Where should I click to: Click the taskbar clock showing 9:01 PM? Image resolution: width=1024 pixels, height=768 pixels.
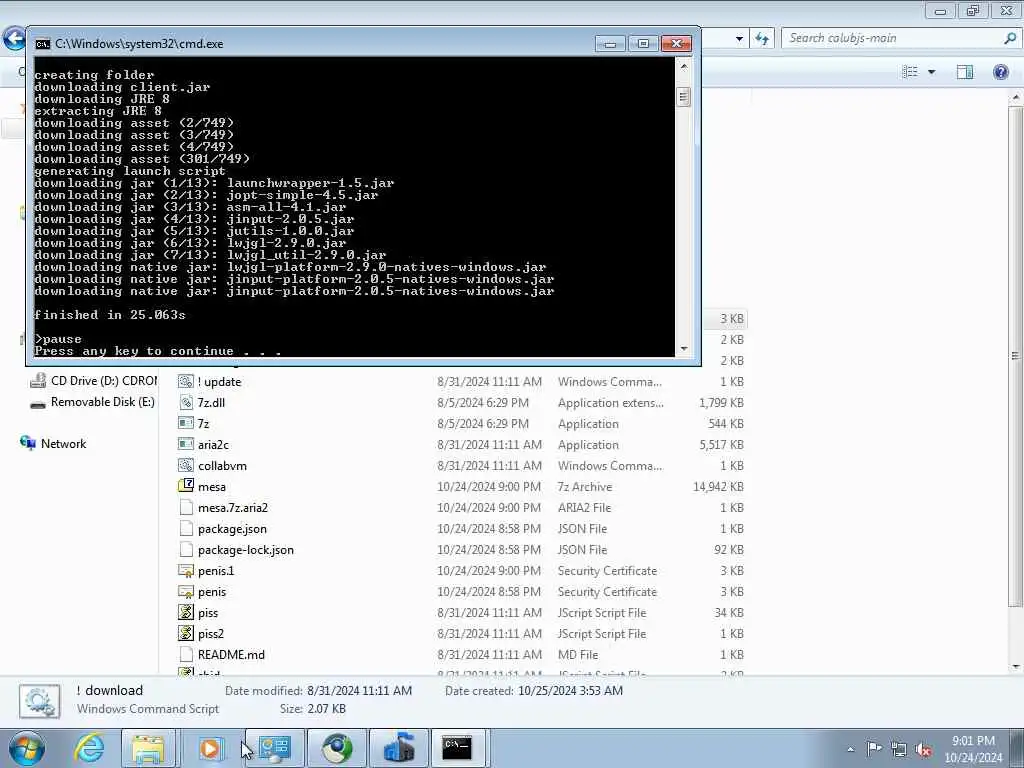click(973, 749)
